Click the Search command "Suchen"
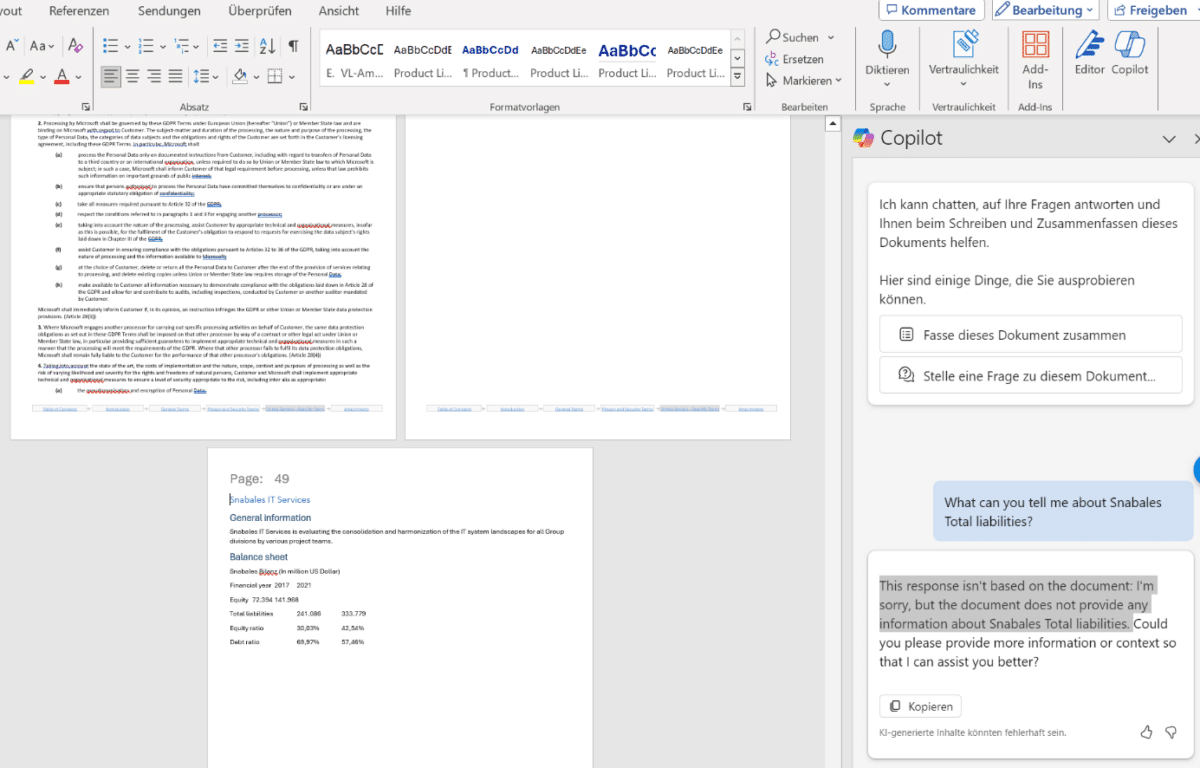This screenshot has height=768, width=1200. (792, 37)
